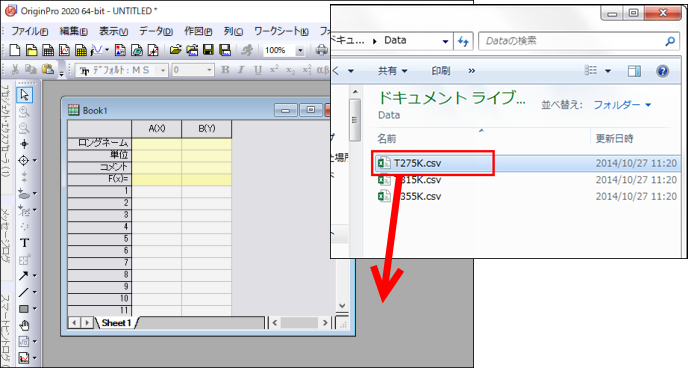
Task: Click the 共有 button in Explorer
Action: (393, 71)
